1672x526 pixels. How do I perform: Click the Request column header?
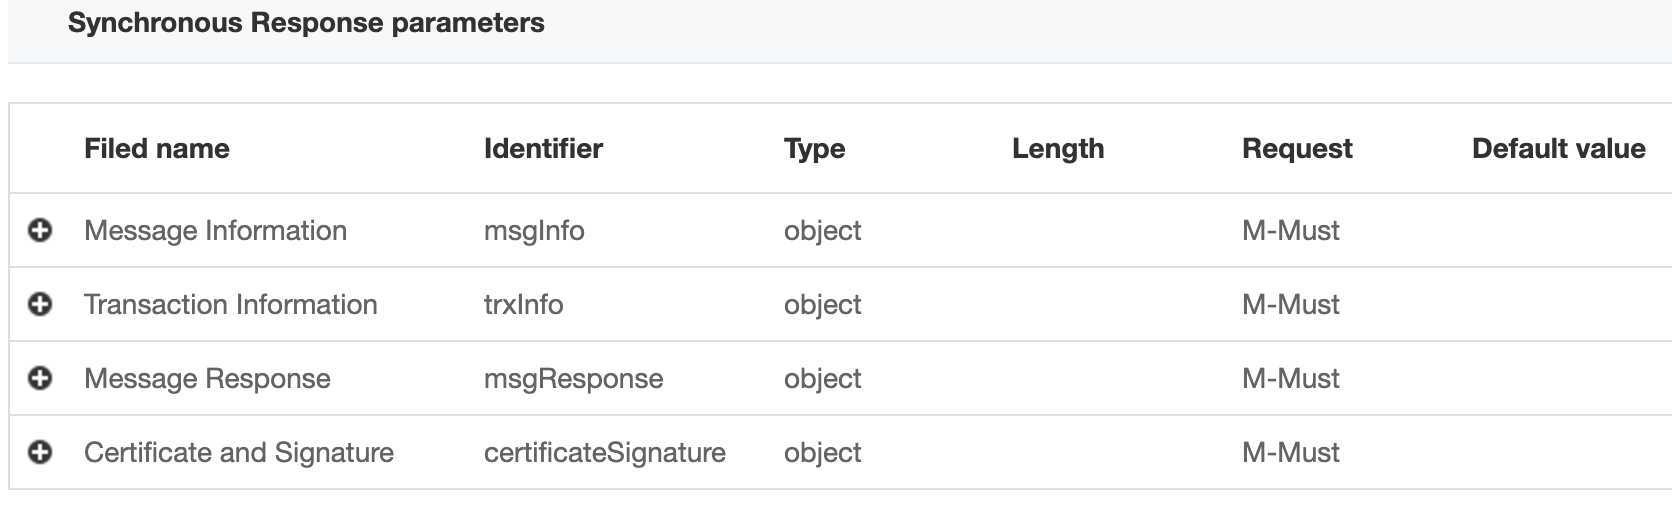point(1297,149)
